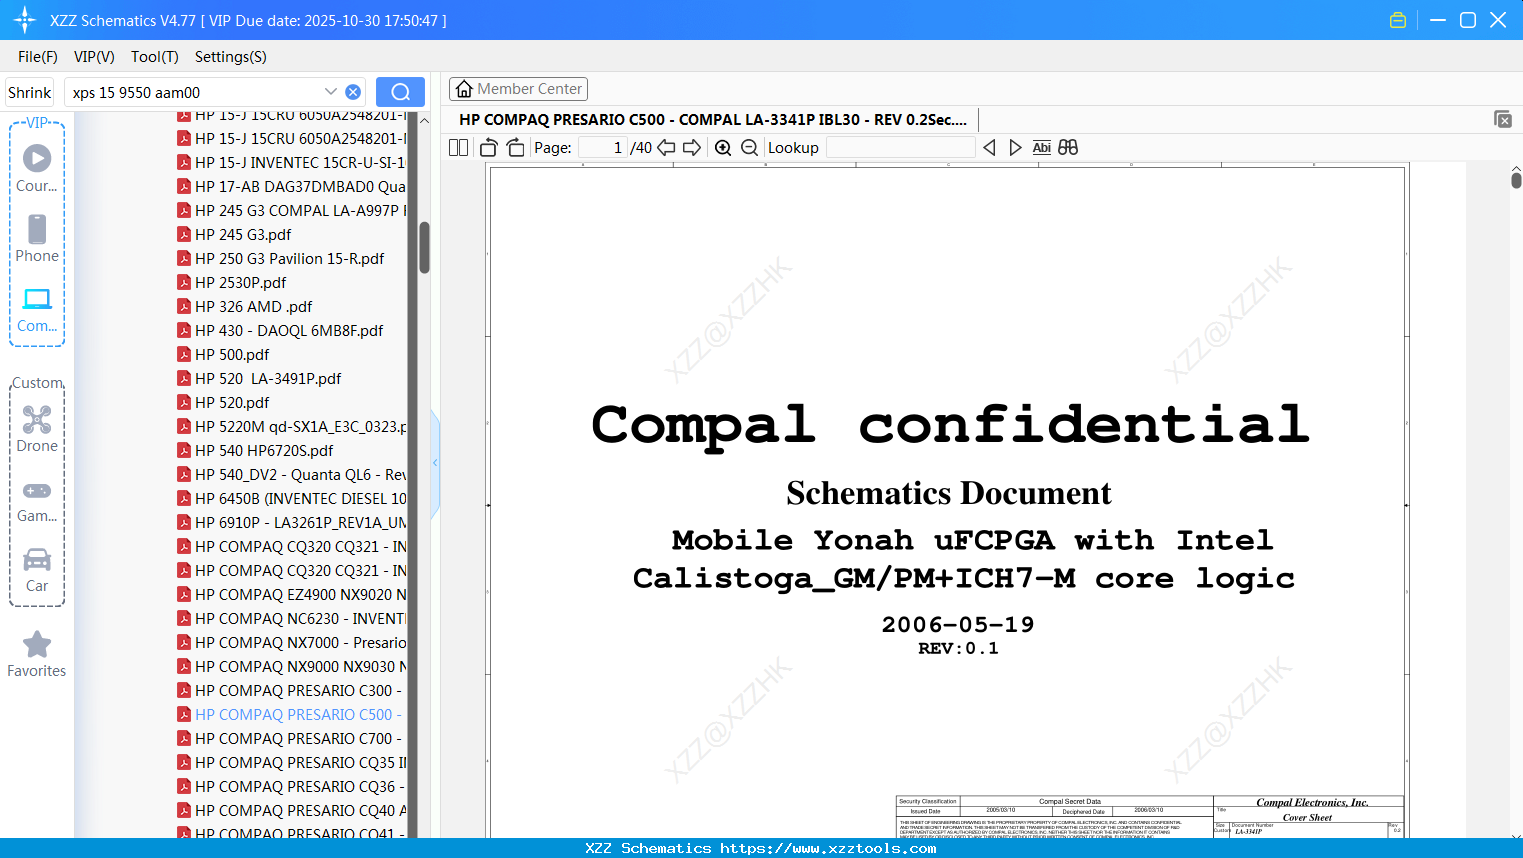Toggle the Abi text match option
Image resolution: width=1523 pixels, height=858 pixels.
(1041, 147)
